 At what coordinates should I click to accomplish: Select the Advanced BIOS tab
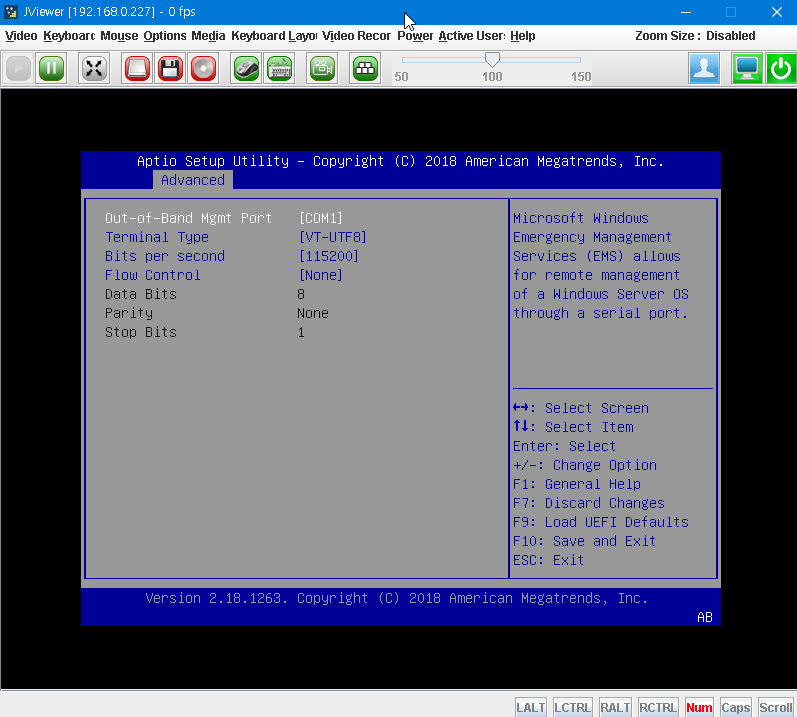tap(193, 180)
